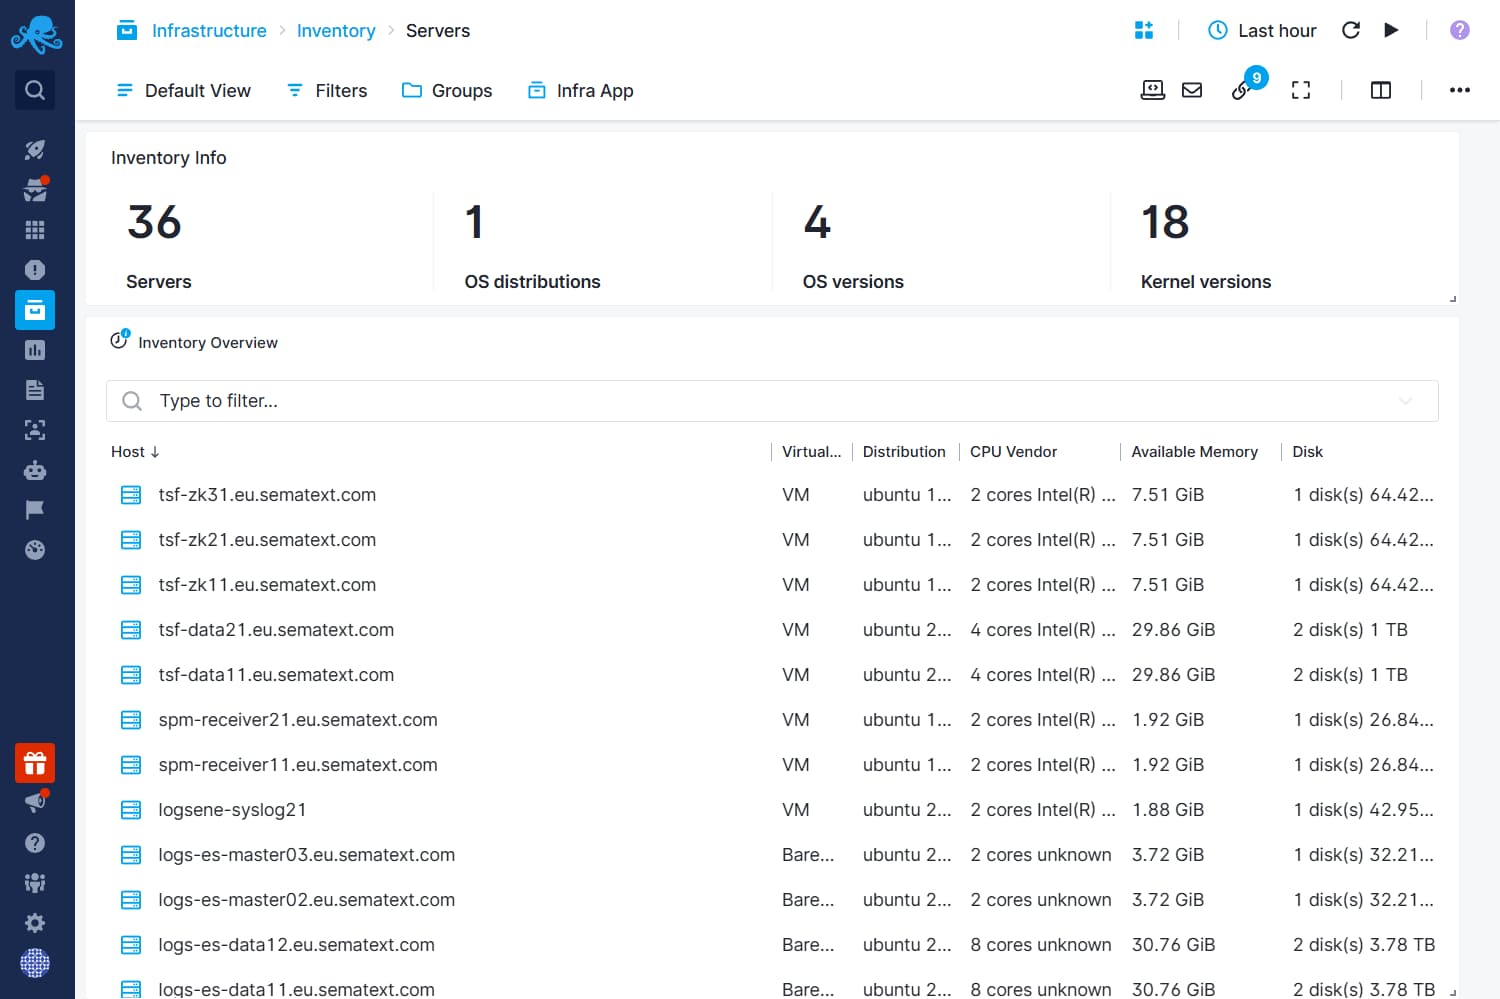Click the agent install laptop icon in toolbar

(1152, 89)
